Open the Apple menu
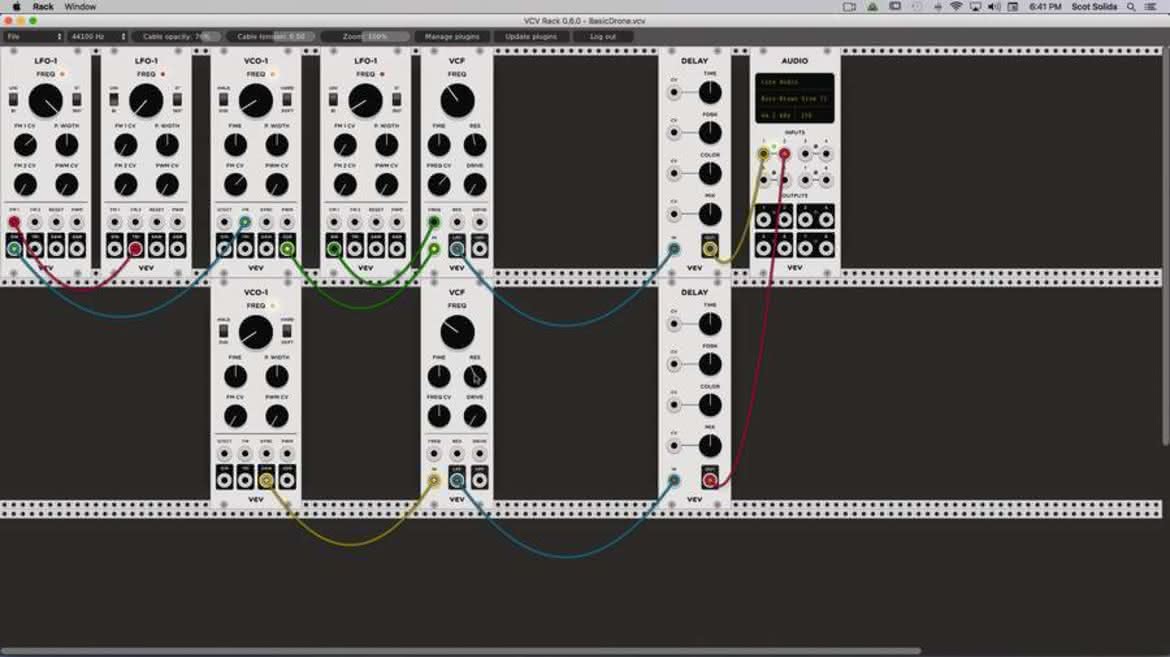Image resolution: width=1170 pixels, height=657 pixels. 16,7
